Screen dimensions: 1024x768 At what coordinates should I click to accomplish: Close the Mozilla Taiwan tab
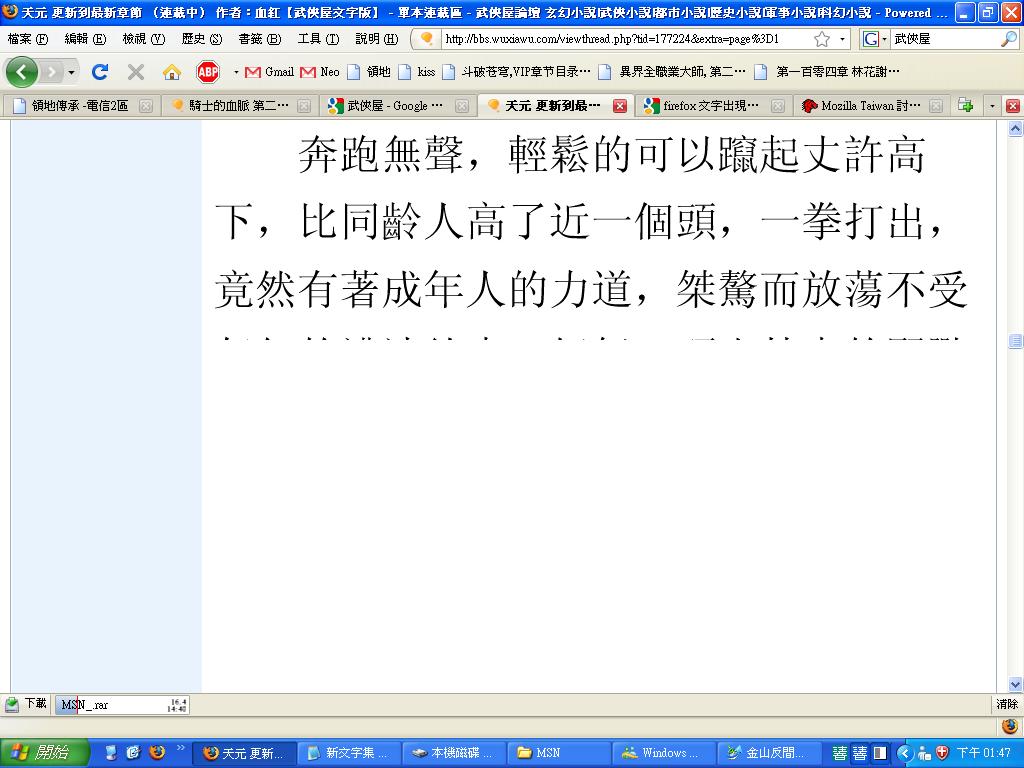pyautogui.click(x=936, y=106)
